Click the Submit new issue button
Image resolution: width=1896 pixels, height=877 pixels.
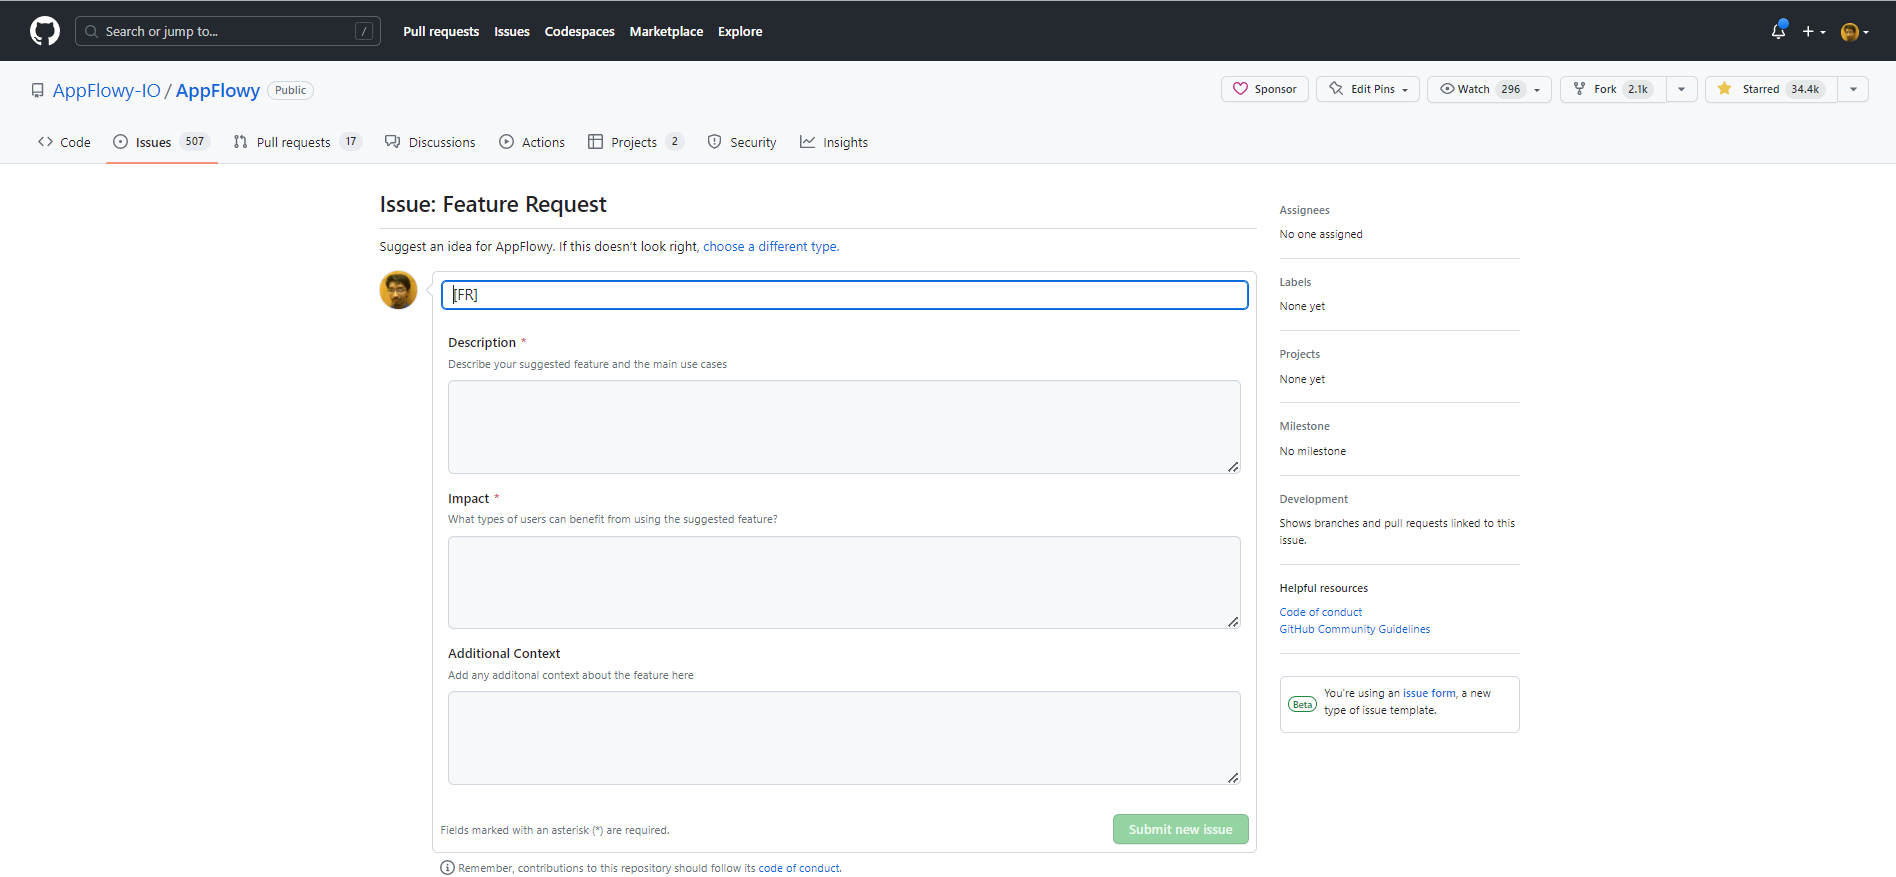click(x=1180, y=829)
